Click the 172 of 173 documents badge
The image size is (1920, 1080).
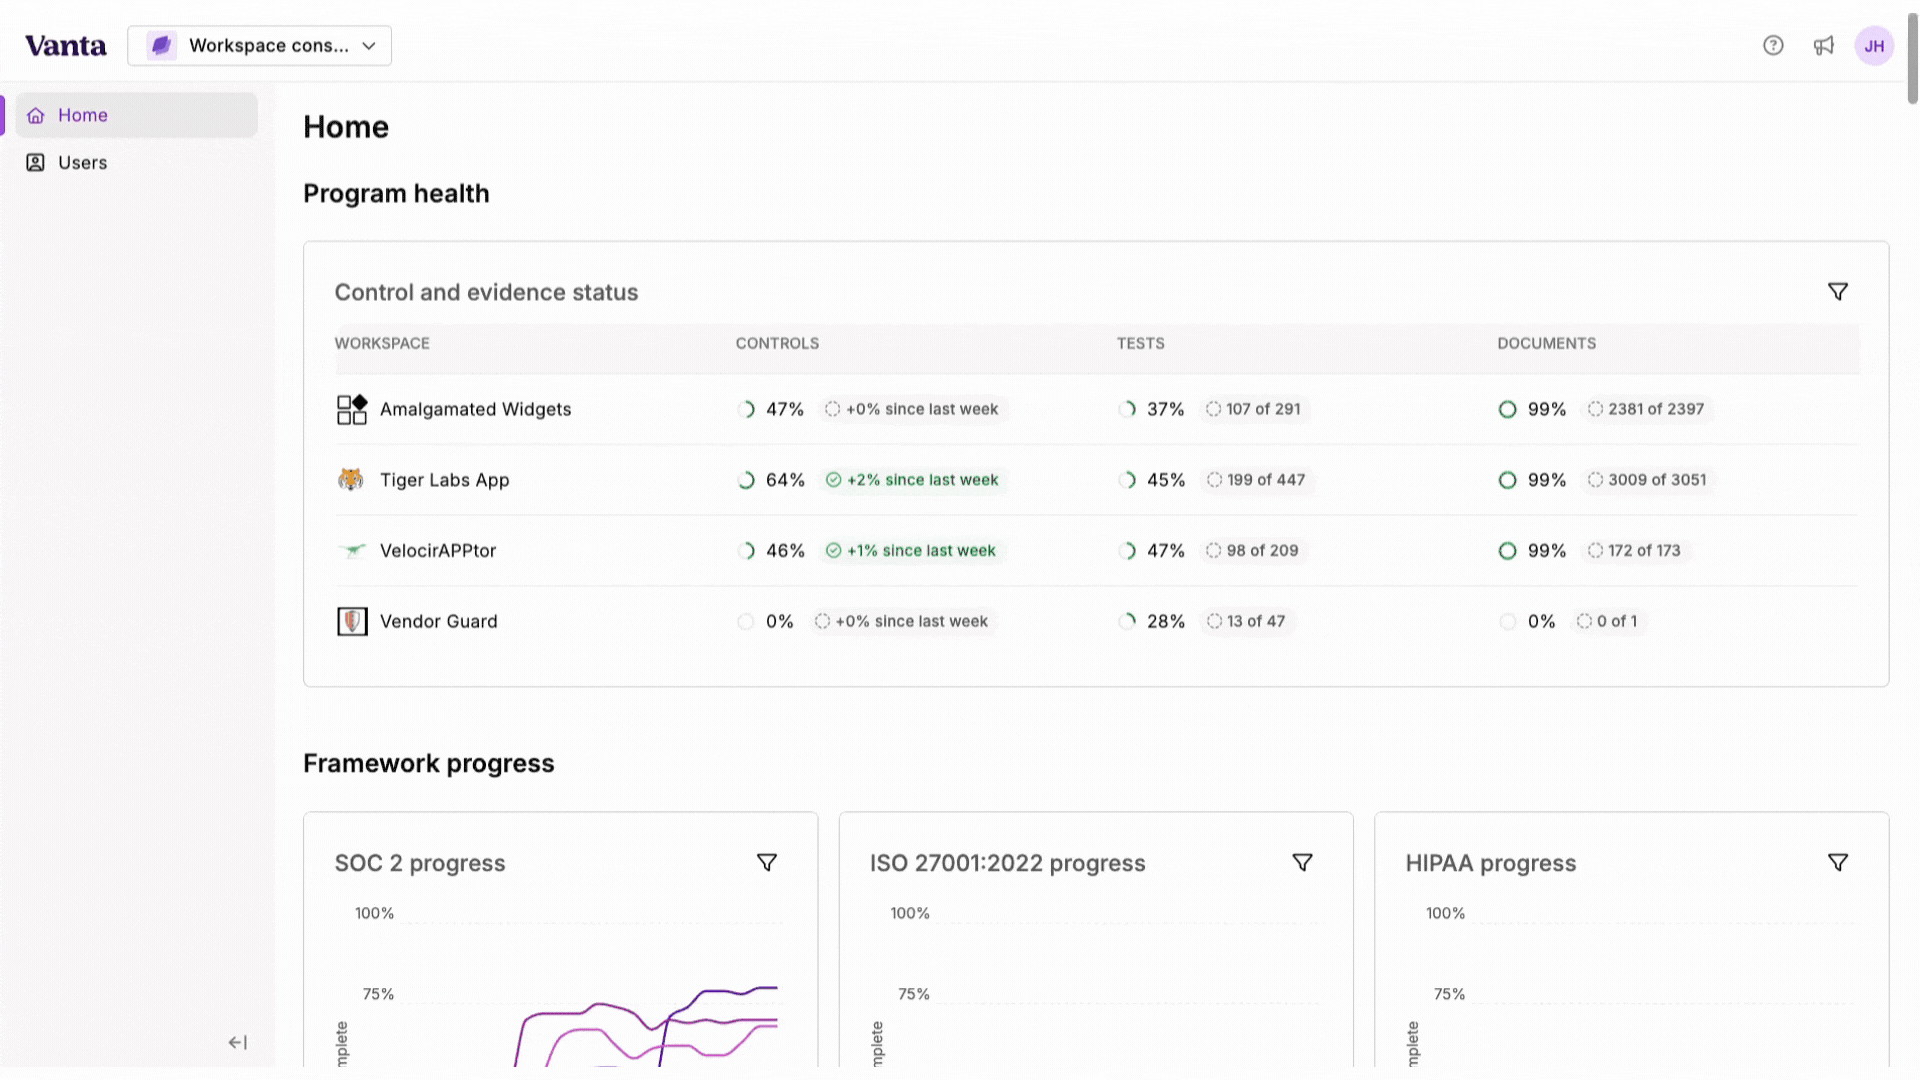(x=1635, y=551)
